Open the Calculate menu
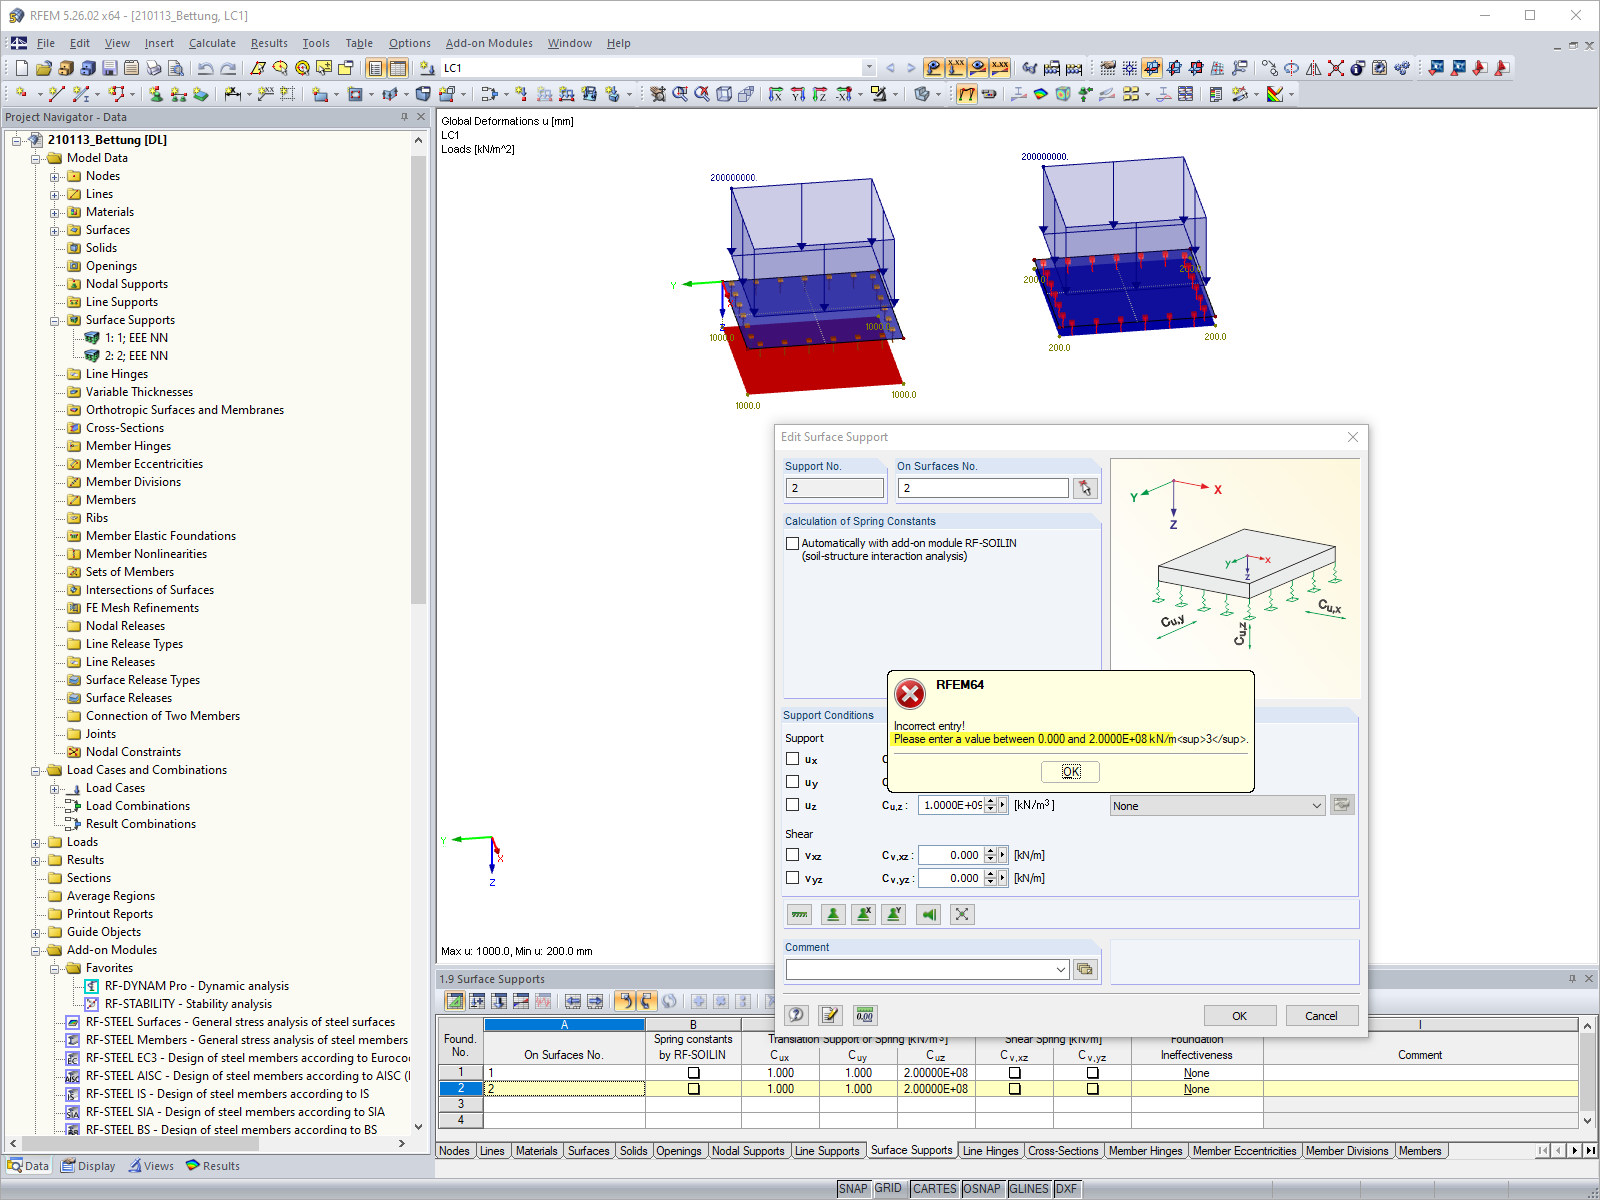Screen dimensions: 1600x1200 tap(212, 43)
